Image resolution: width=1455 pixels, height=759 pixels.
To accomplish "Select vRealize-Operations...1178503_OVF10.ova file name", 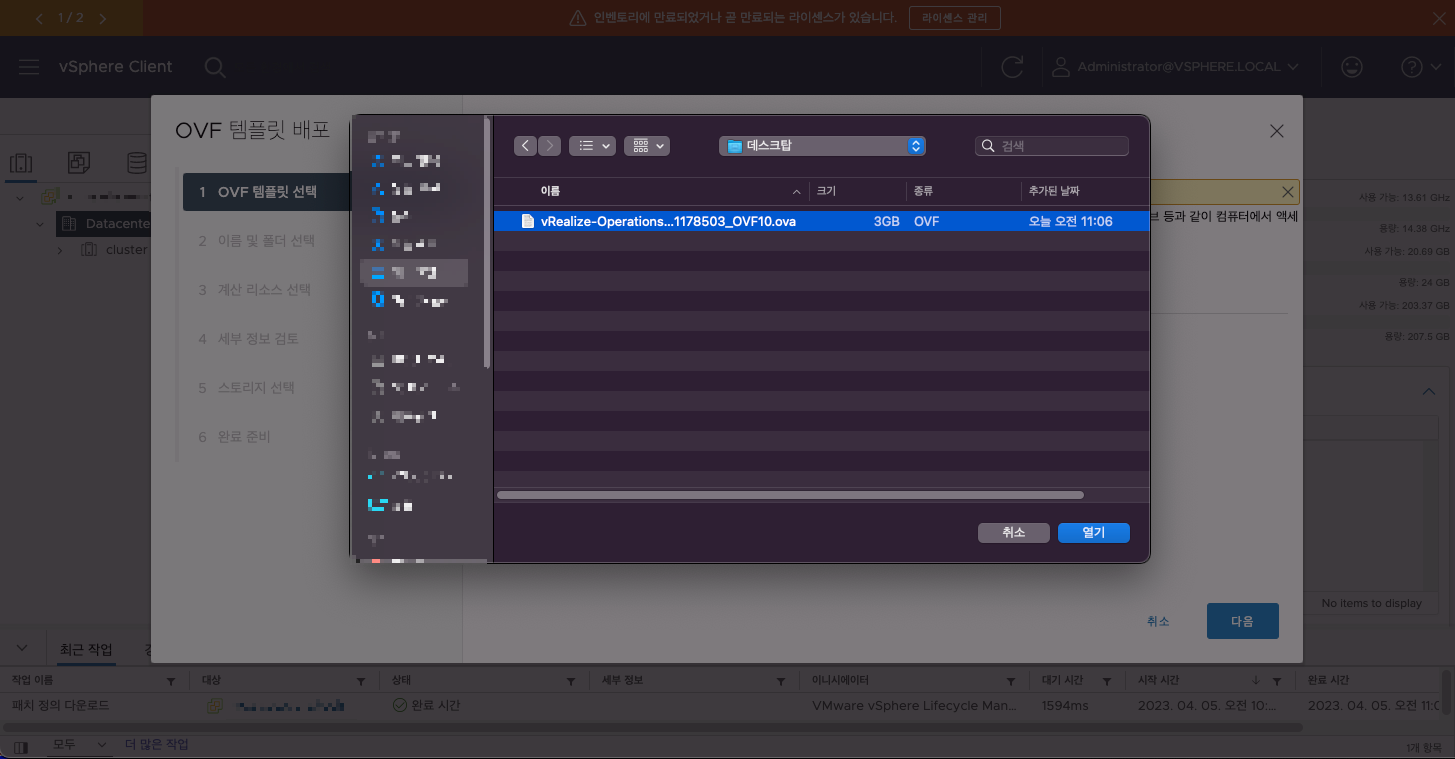I will 668,222.
